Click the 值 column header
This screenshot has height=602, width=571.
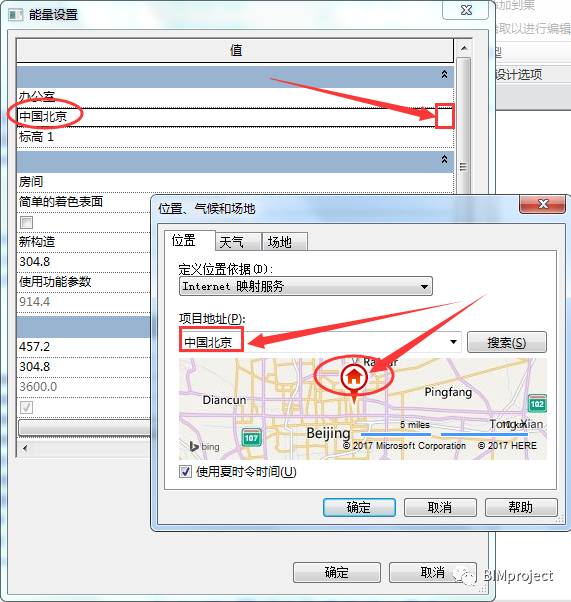coord(235,50)
